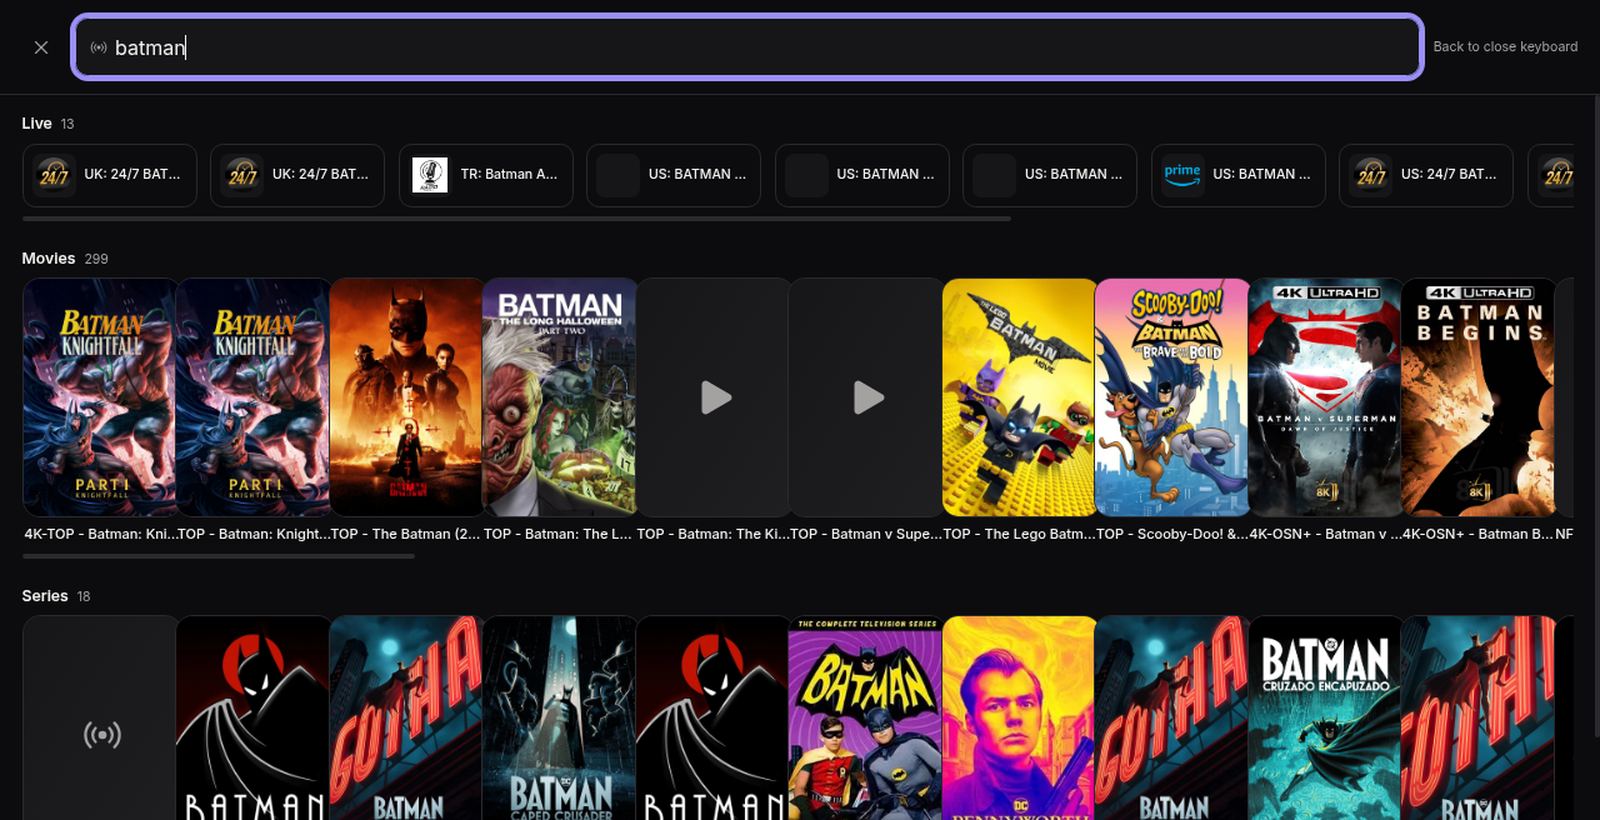Close the search overlay with the X icon
Screen dimensions: 1600x820
tap(41, 47)
